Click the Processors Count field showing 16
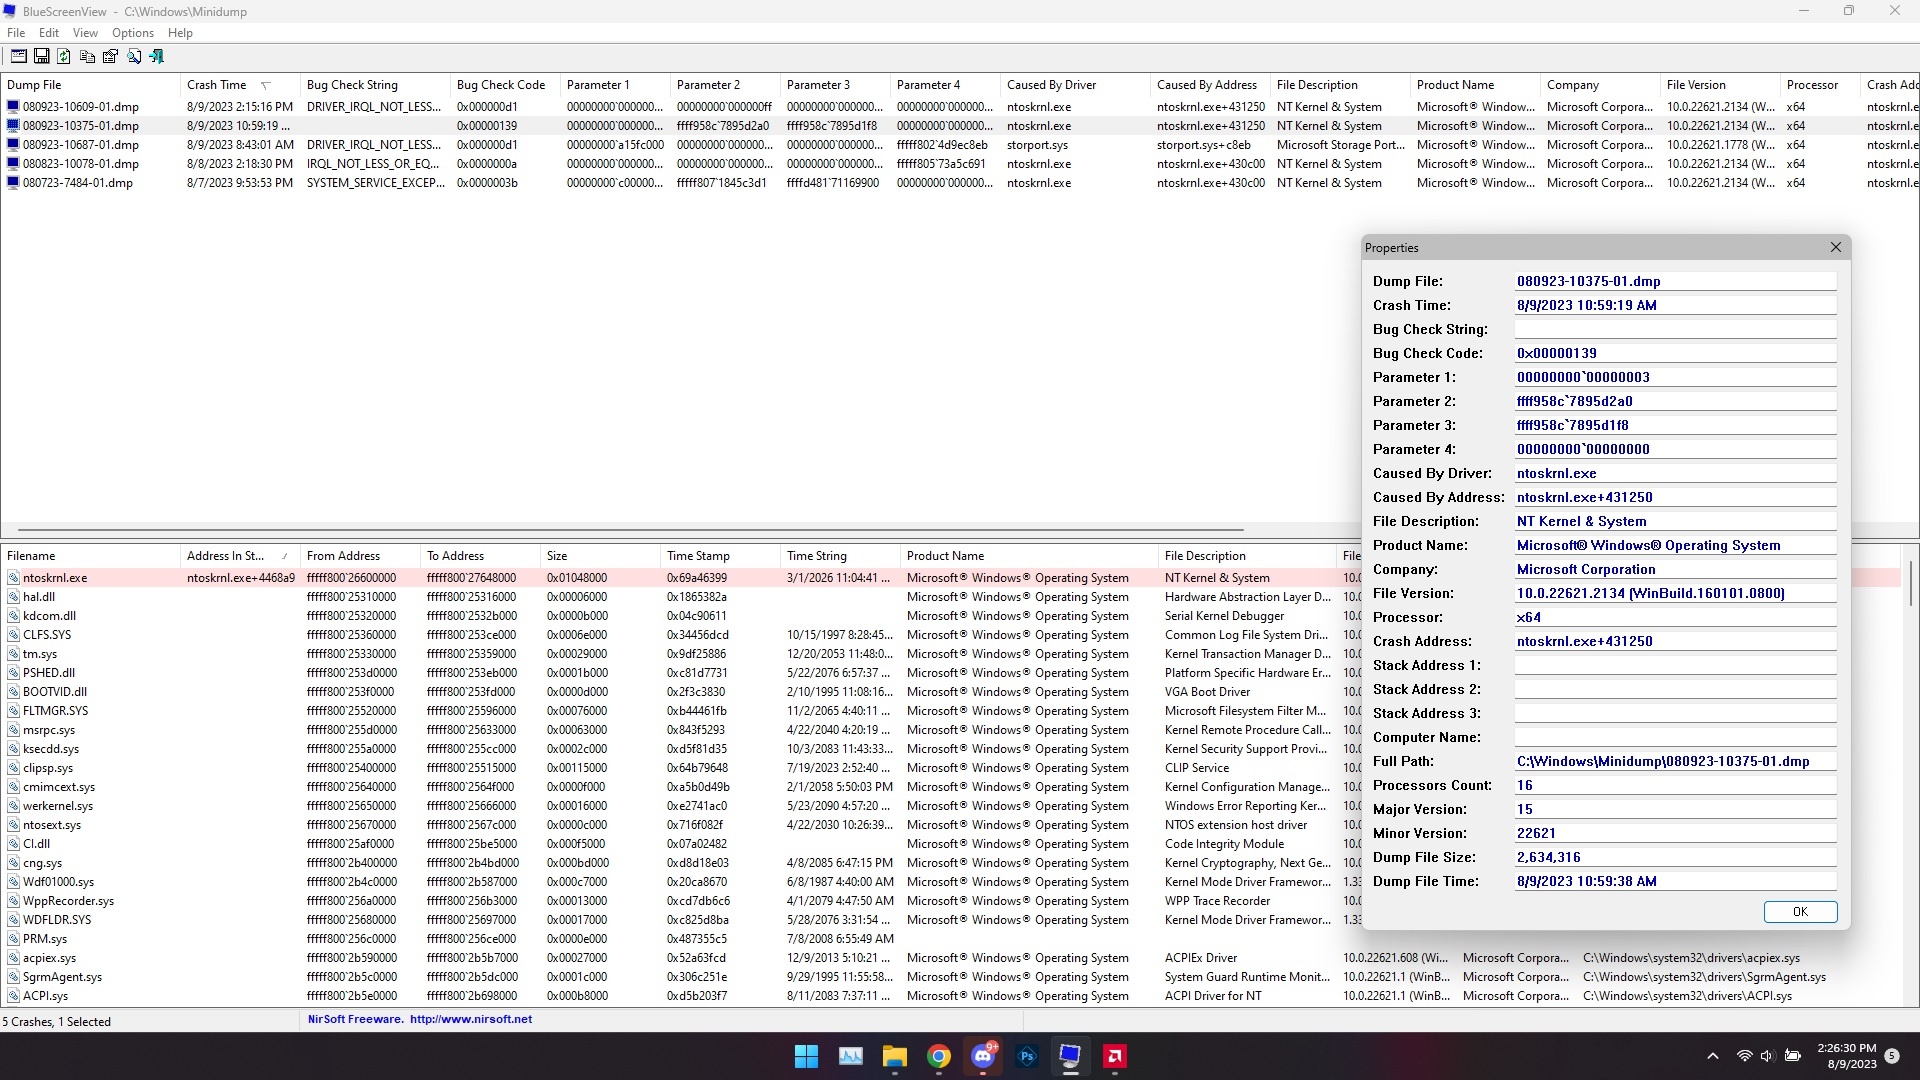 tap(1675, 786)
